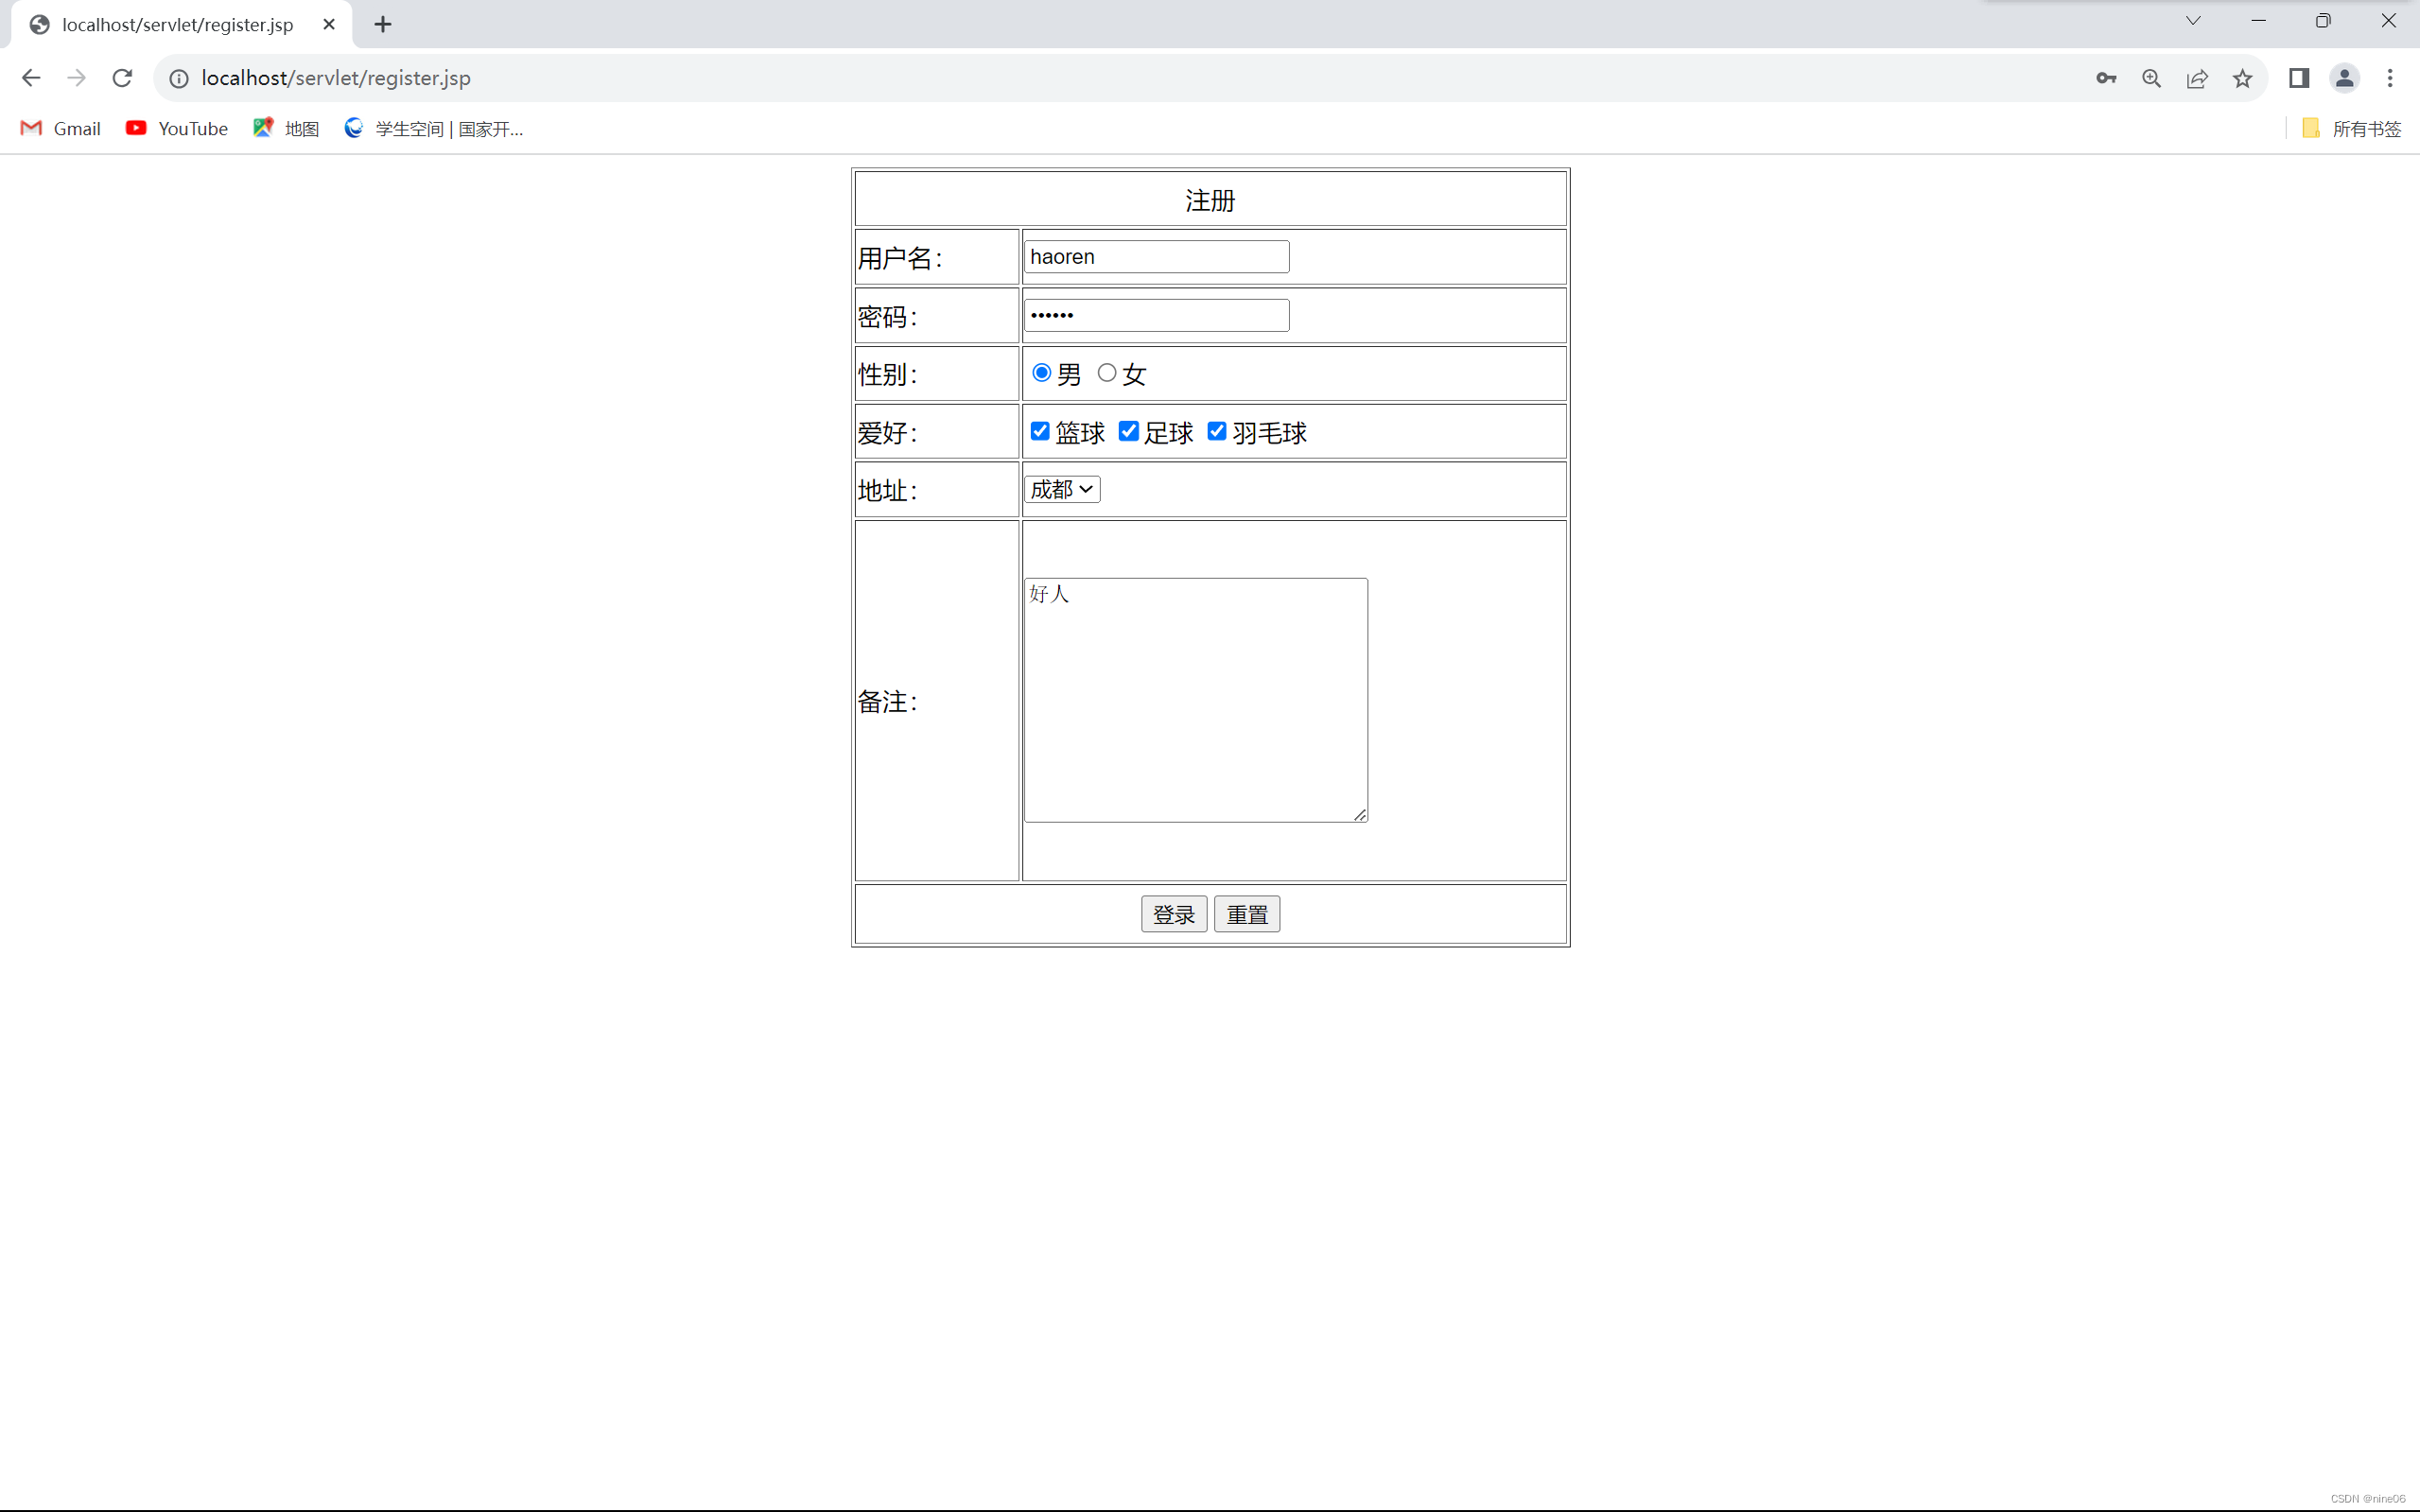Image resolution: width=2420 pixels, height=1512 pixels.
Task: Uncheck the 羽毛球 hobby checkbox
Action: pos(1216,431)
